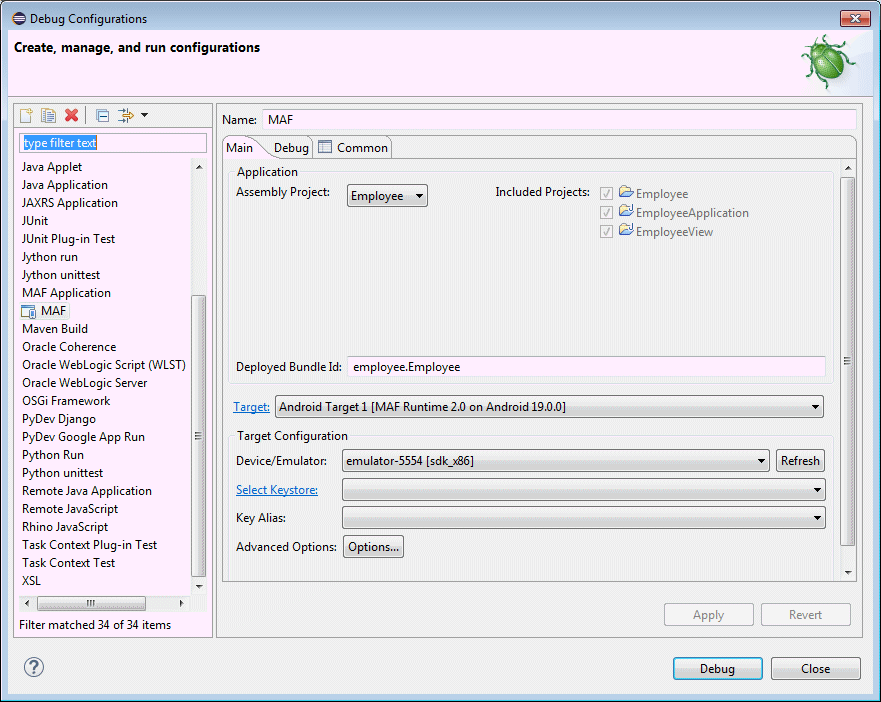
Task: Switch to the Main tab
Action: coord(239,148)
